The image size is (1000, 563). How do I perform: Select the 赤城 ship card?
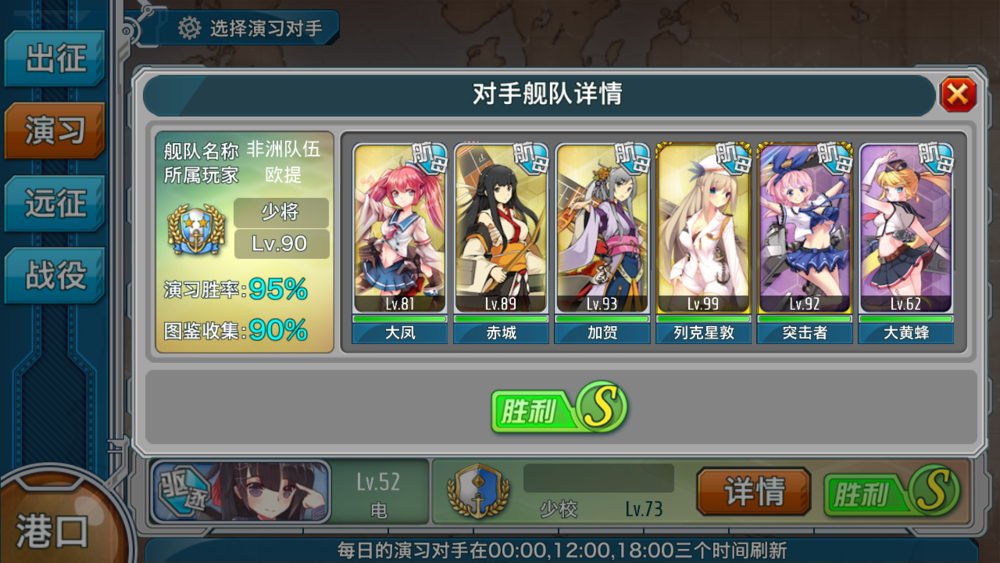[501, 243]
